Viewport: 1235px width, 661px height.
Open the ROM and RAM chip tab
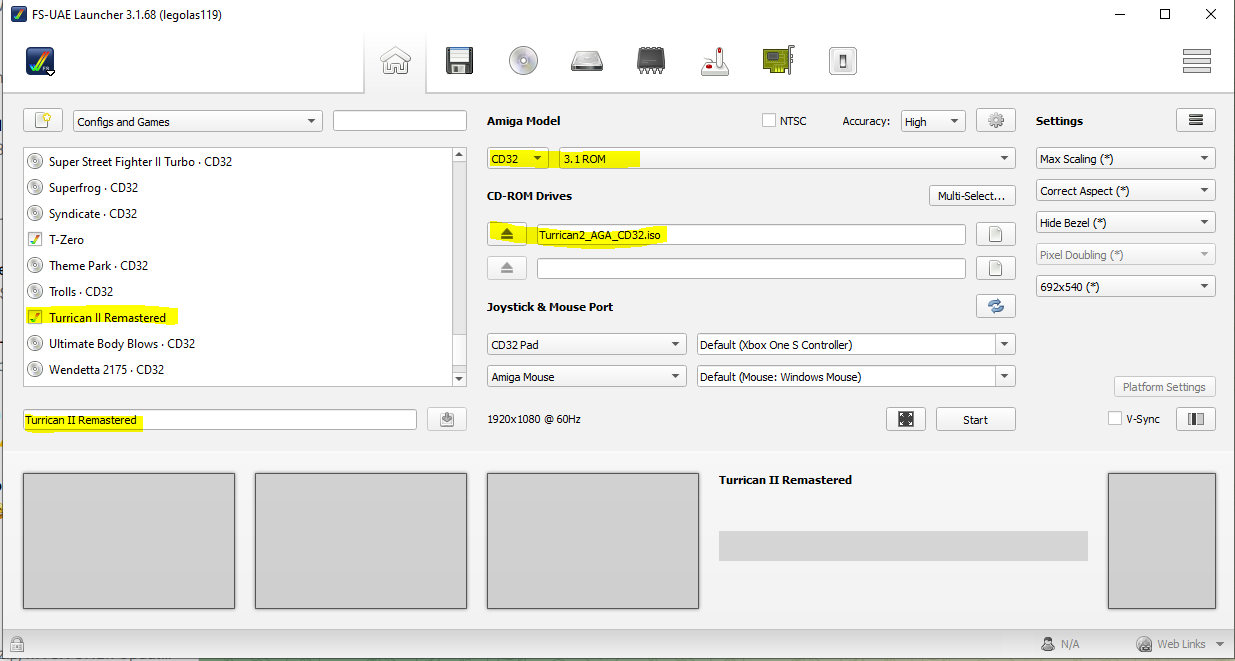(x=651, y=62)
